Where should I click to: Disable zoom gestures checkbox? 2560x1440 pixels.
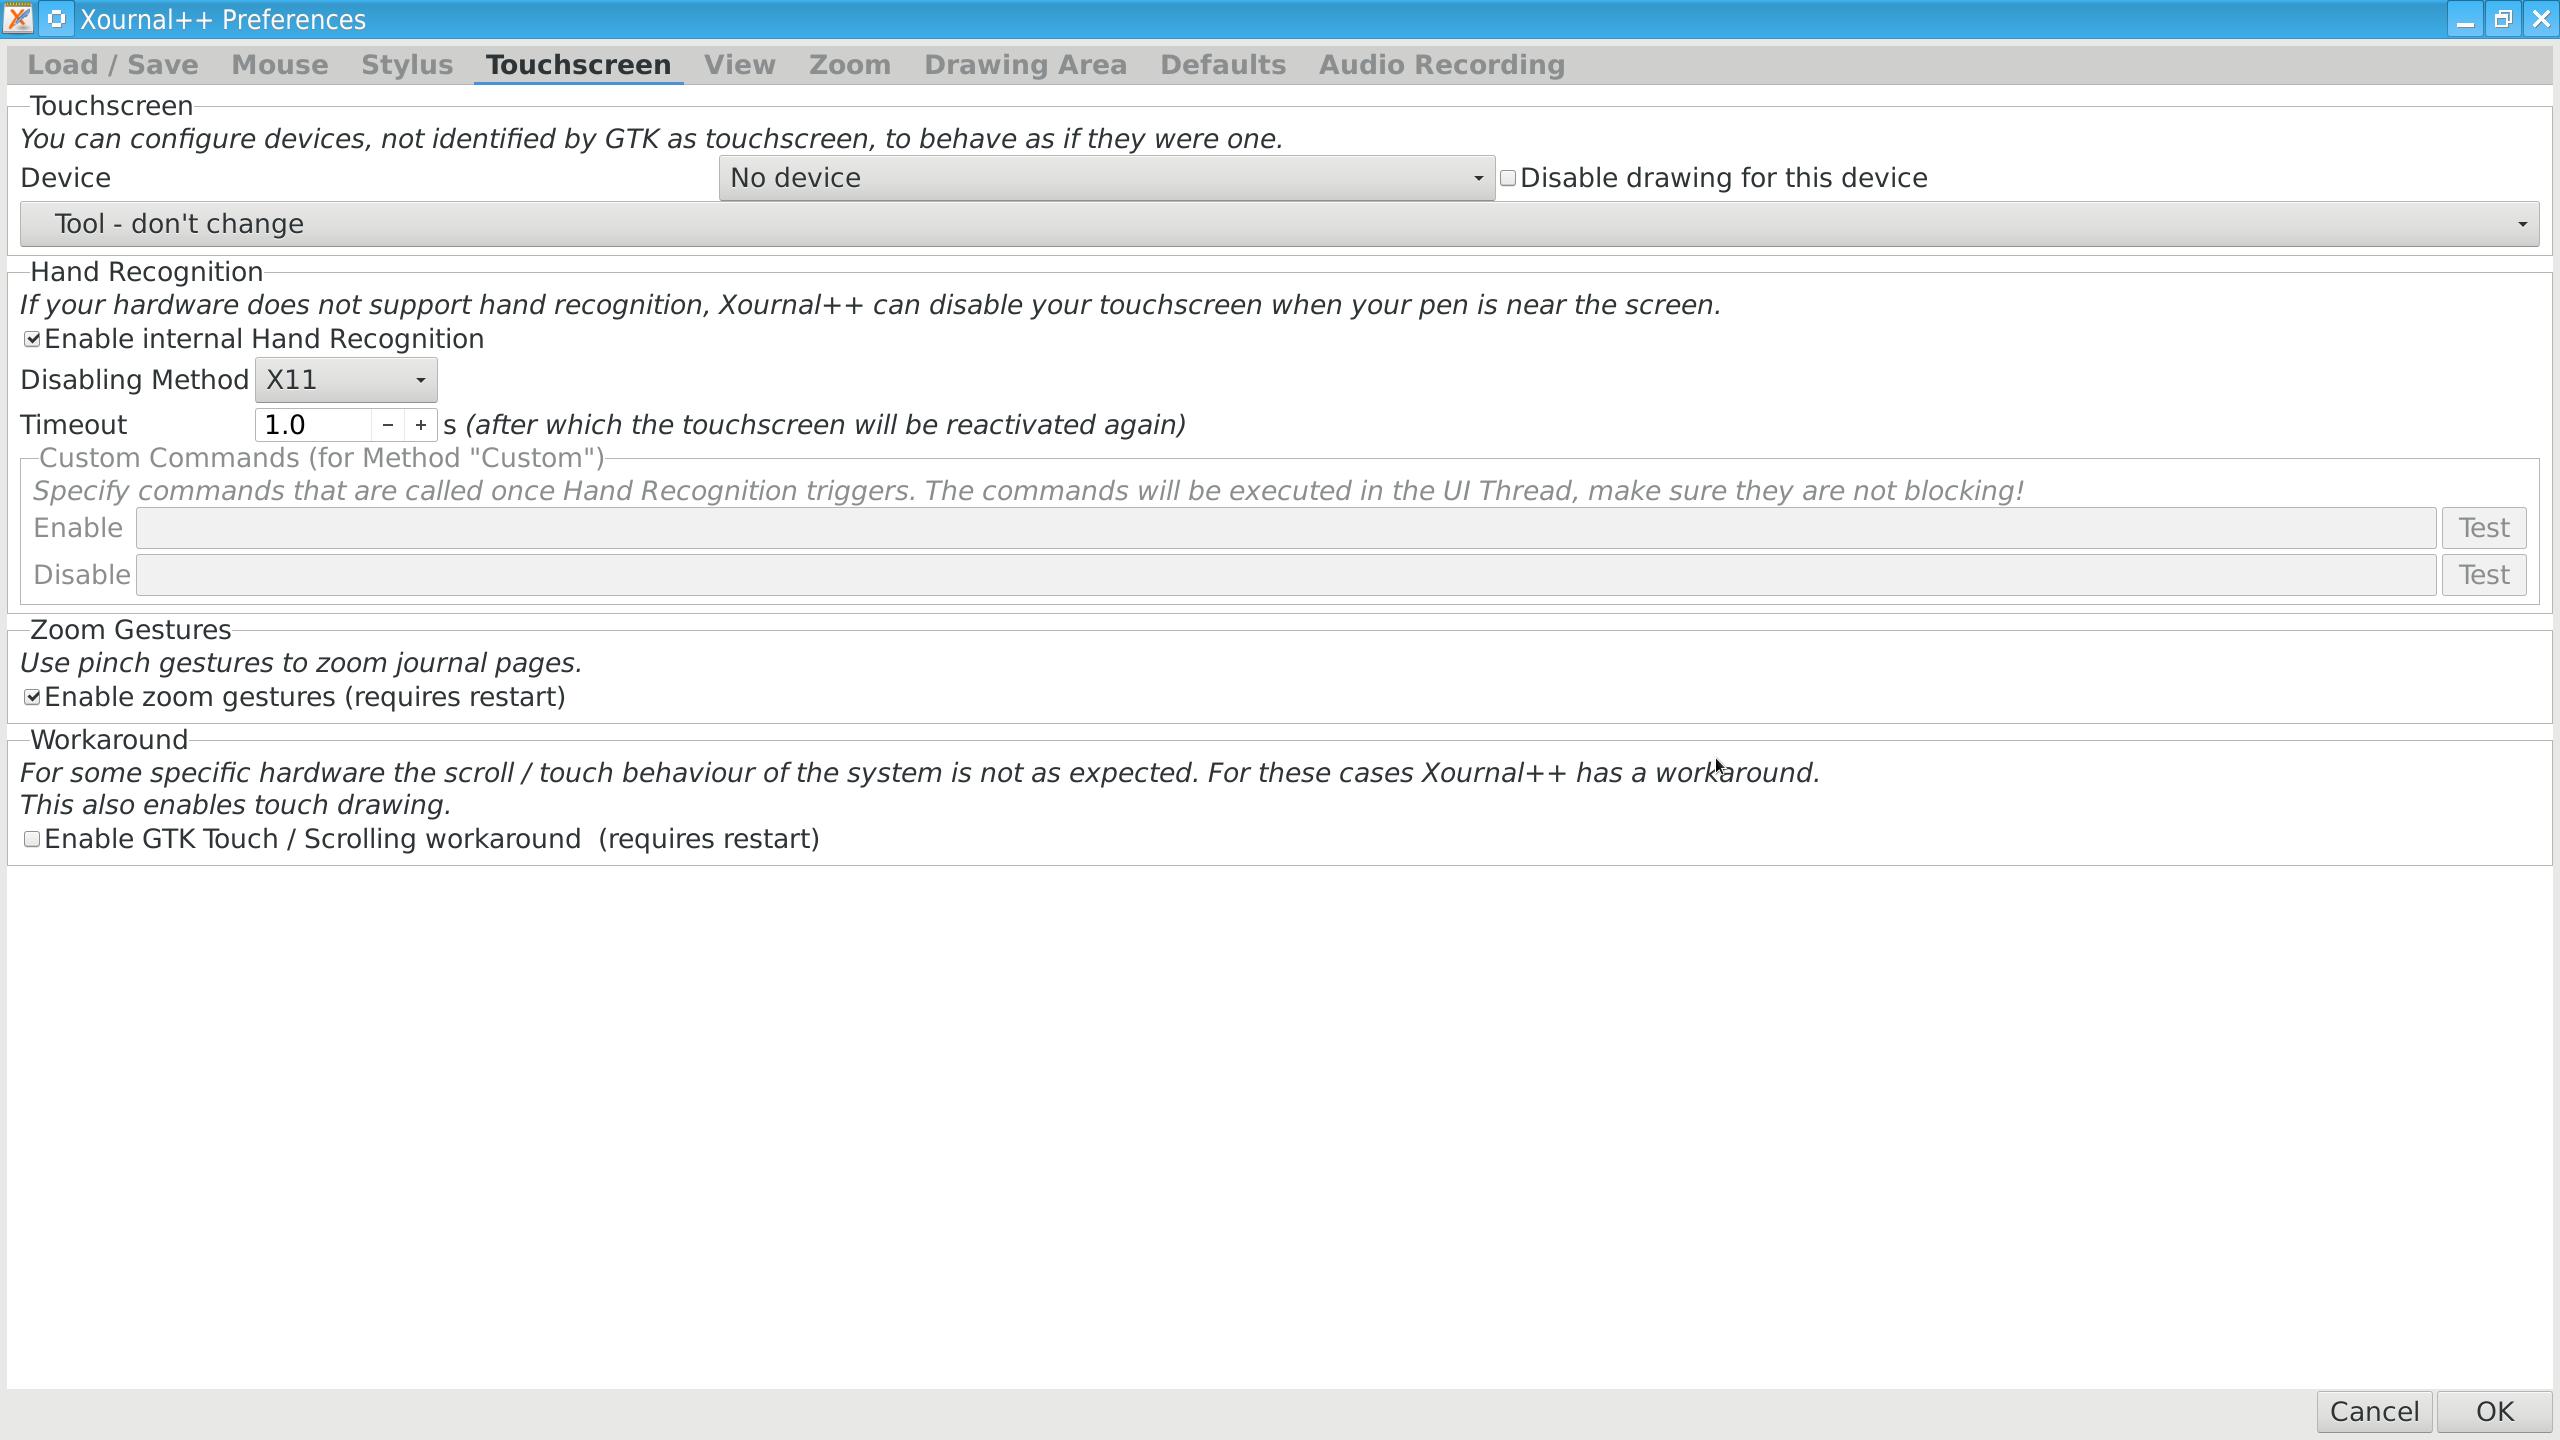(31, 697)
